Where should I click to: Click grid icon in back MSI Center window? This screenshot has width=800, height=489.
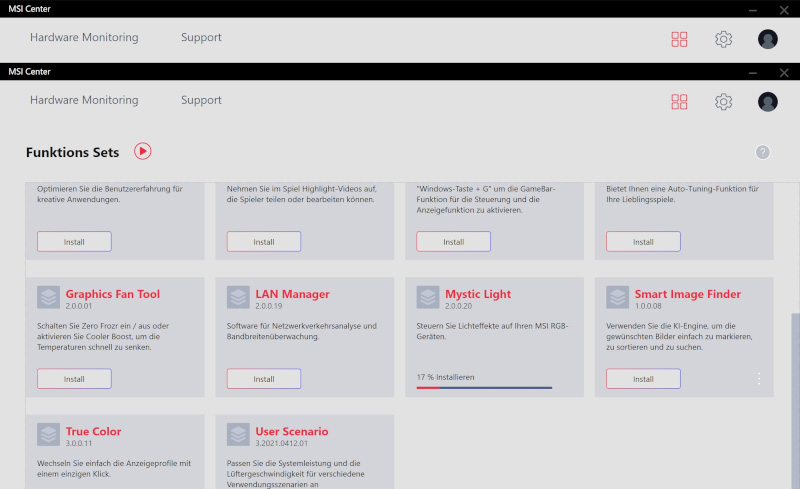pos(679,39)
